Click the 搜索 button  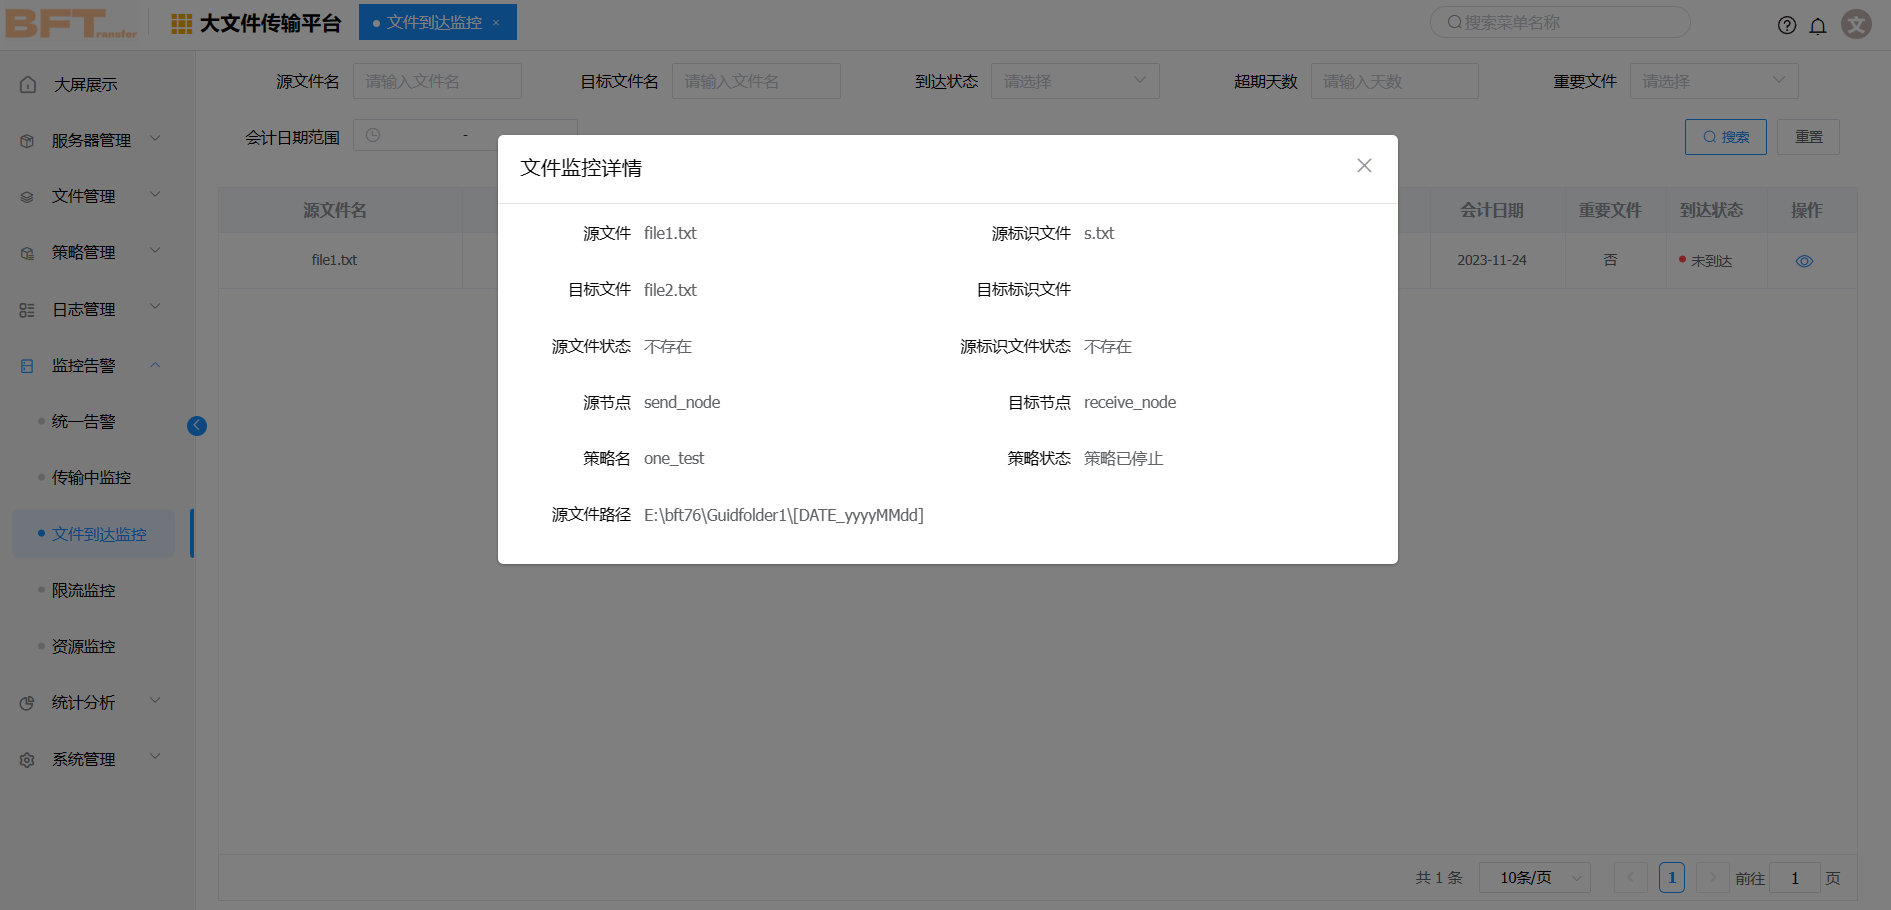(1725, 137)
